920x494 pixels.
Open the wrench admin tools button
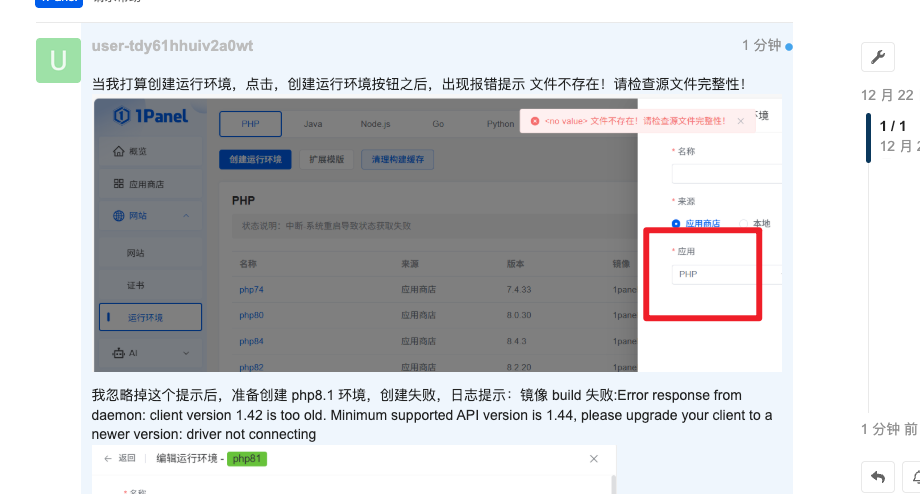(x=877, y=57)
